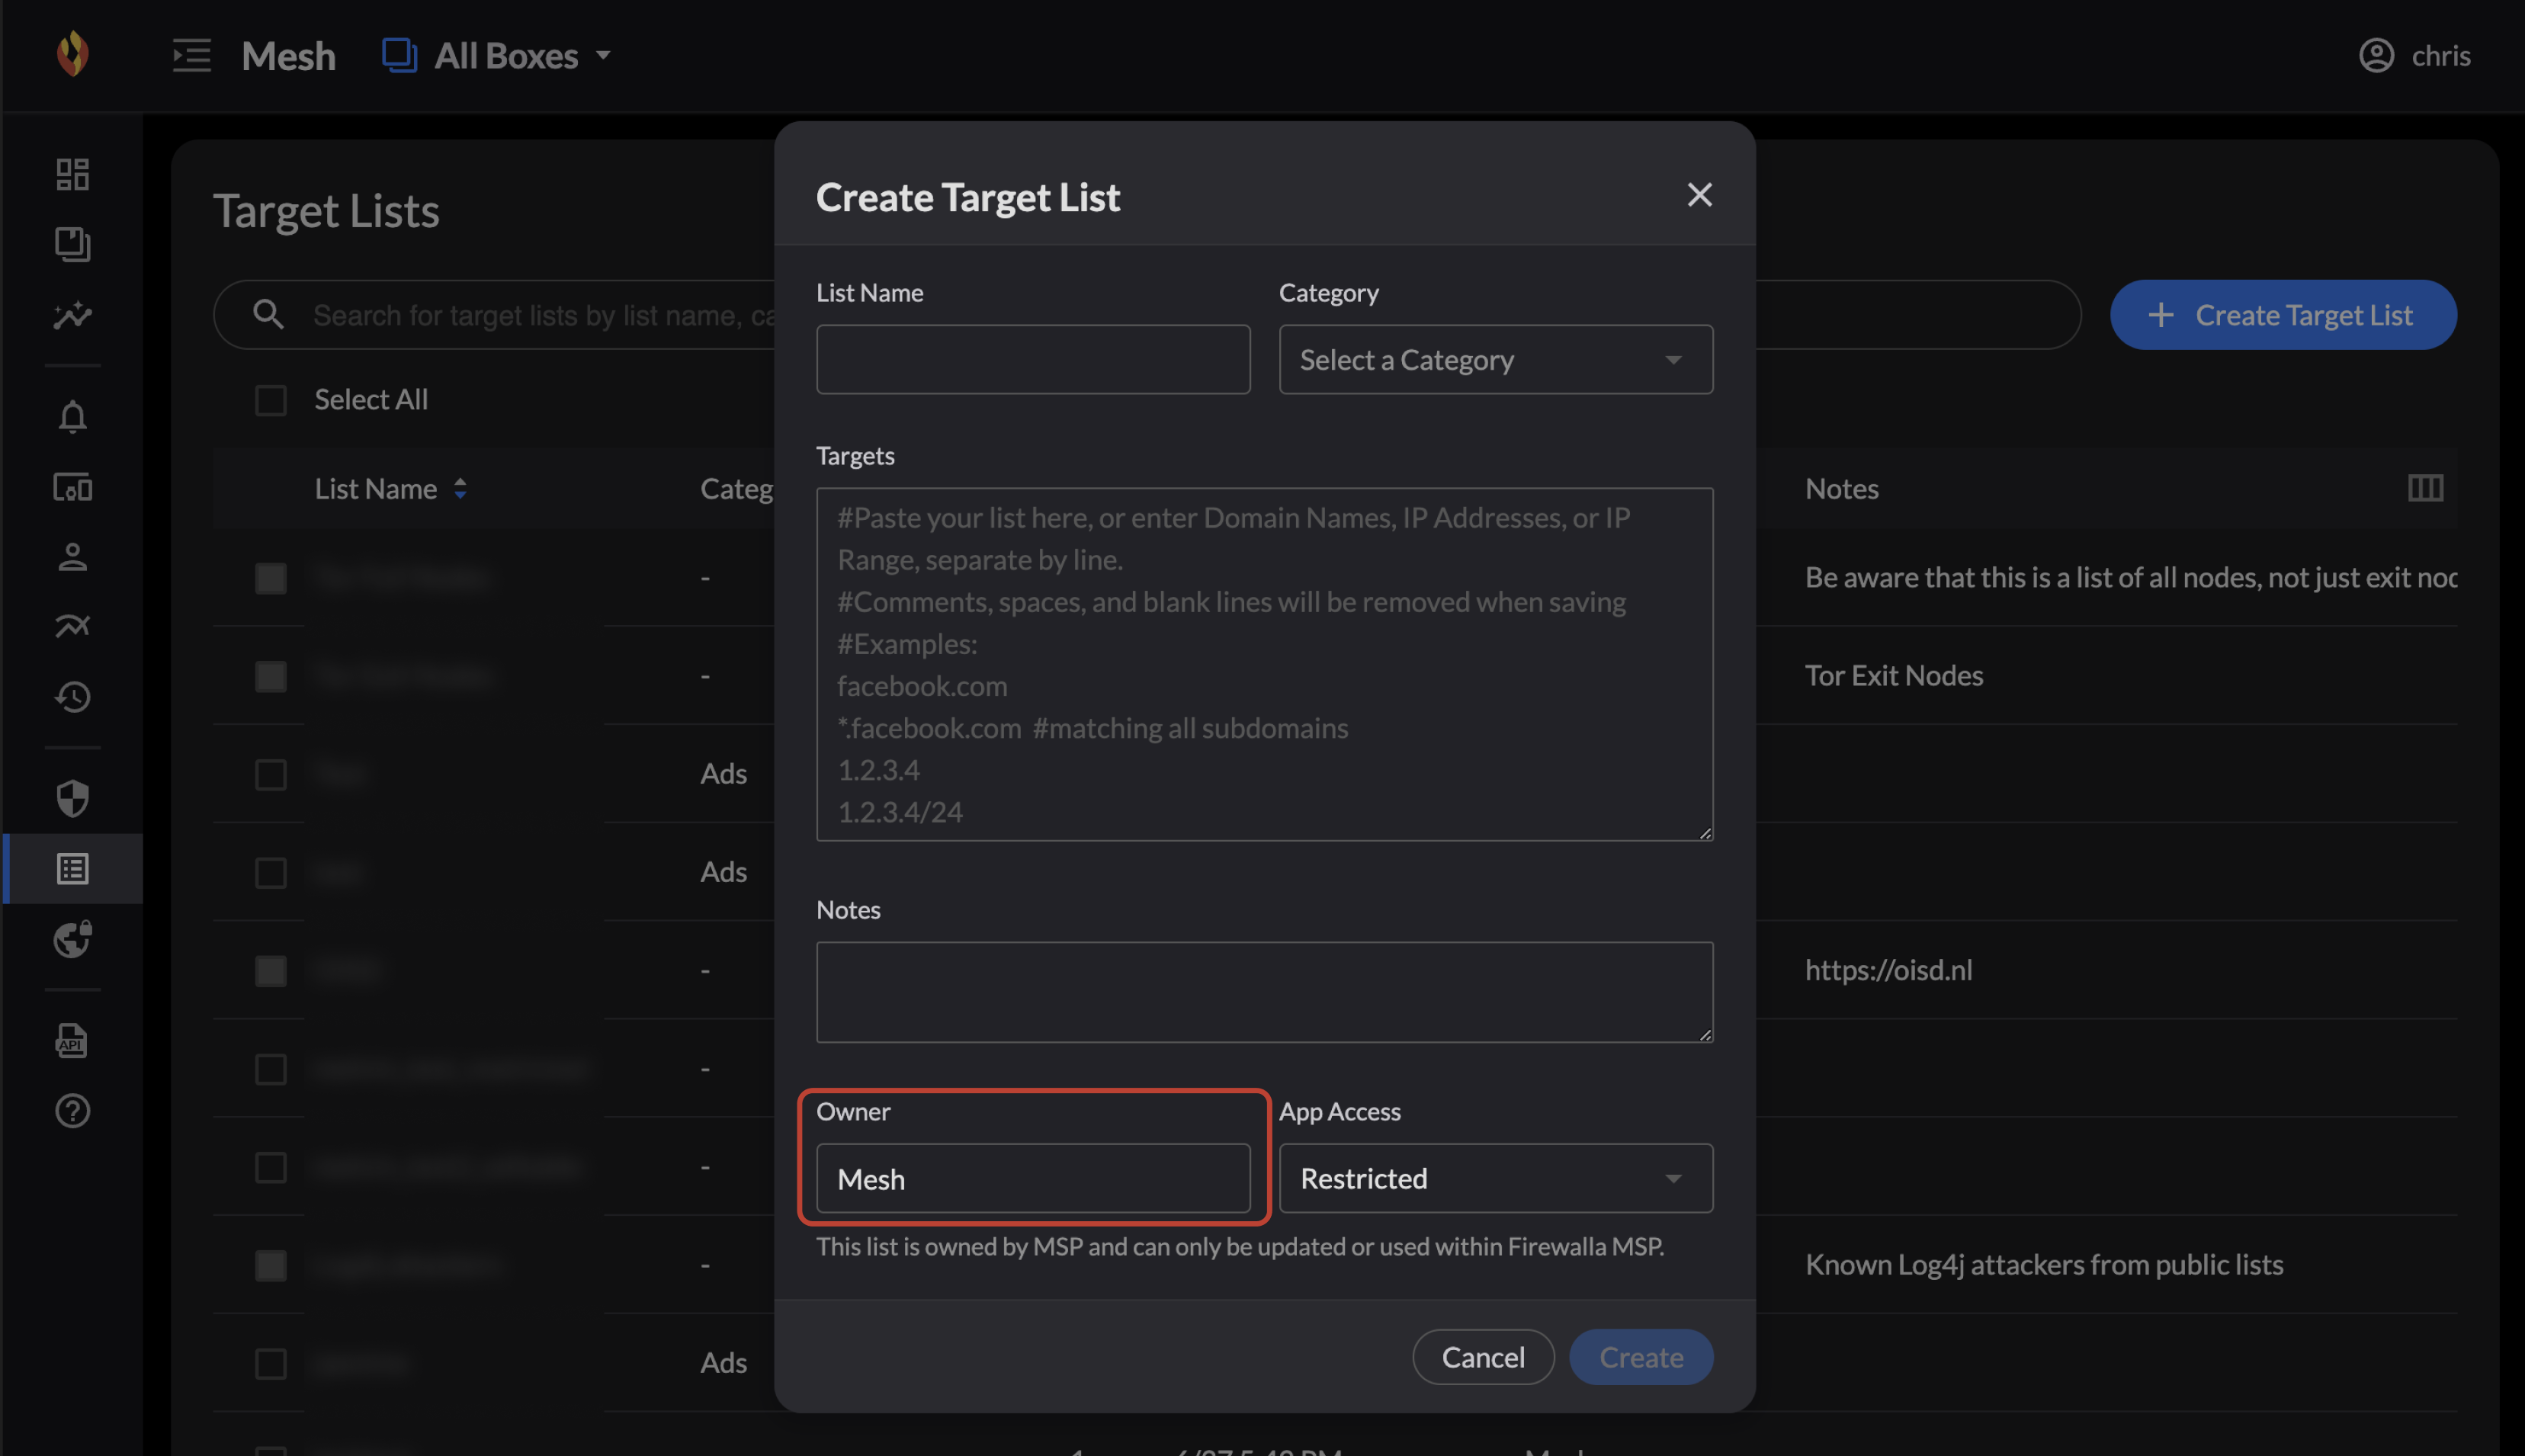
Task: Click the bell alarms icon in the sidebar
Action: tap(72, 416)
